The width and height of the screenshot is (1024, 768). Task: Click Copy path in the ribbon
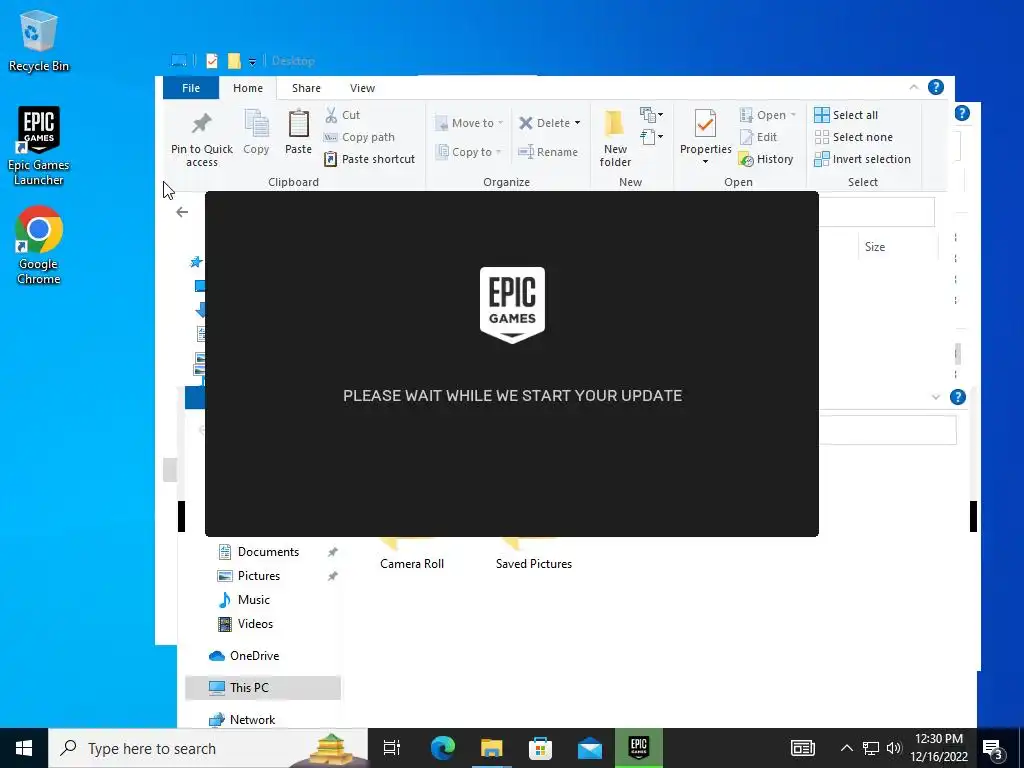(360, 137)
